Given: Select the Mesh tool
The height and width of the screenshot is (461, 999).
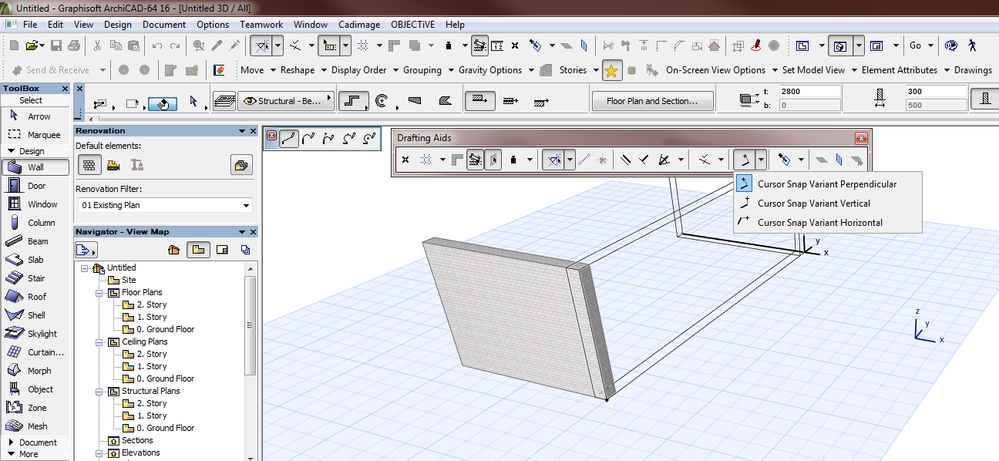Looking at the screenshot, I should [36, 426].
